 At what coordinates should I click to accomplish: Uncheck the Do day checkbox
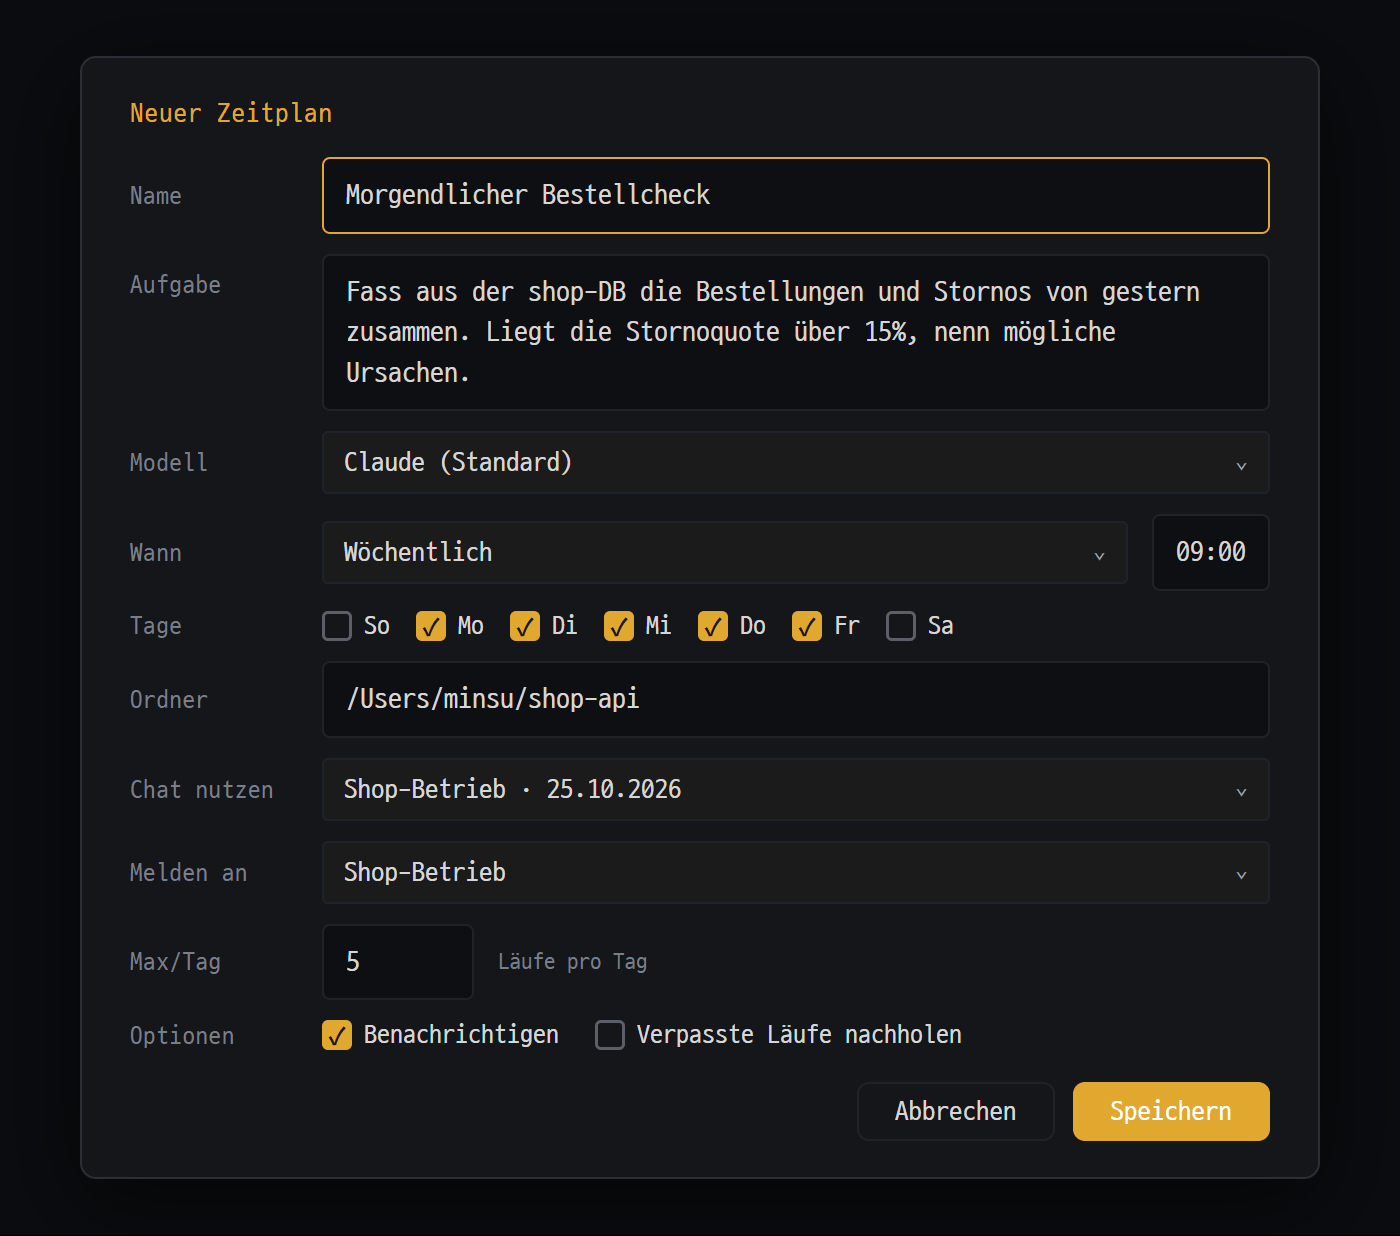click(713, 626)
